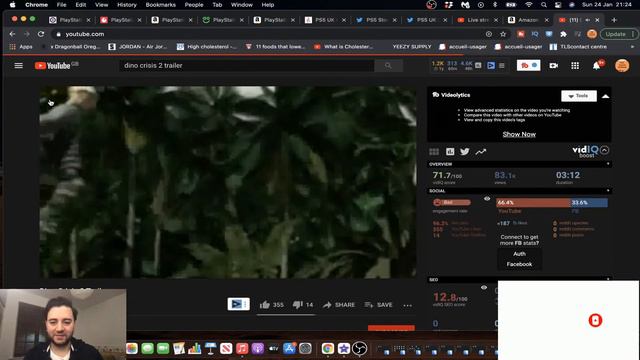640x360 pixels.
Task: Mute the active YouTube tab via speaker icon
Action: [588, 20]
